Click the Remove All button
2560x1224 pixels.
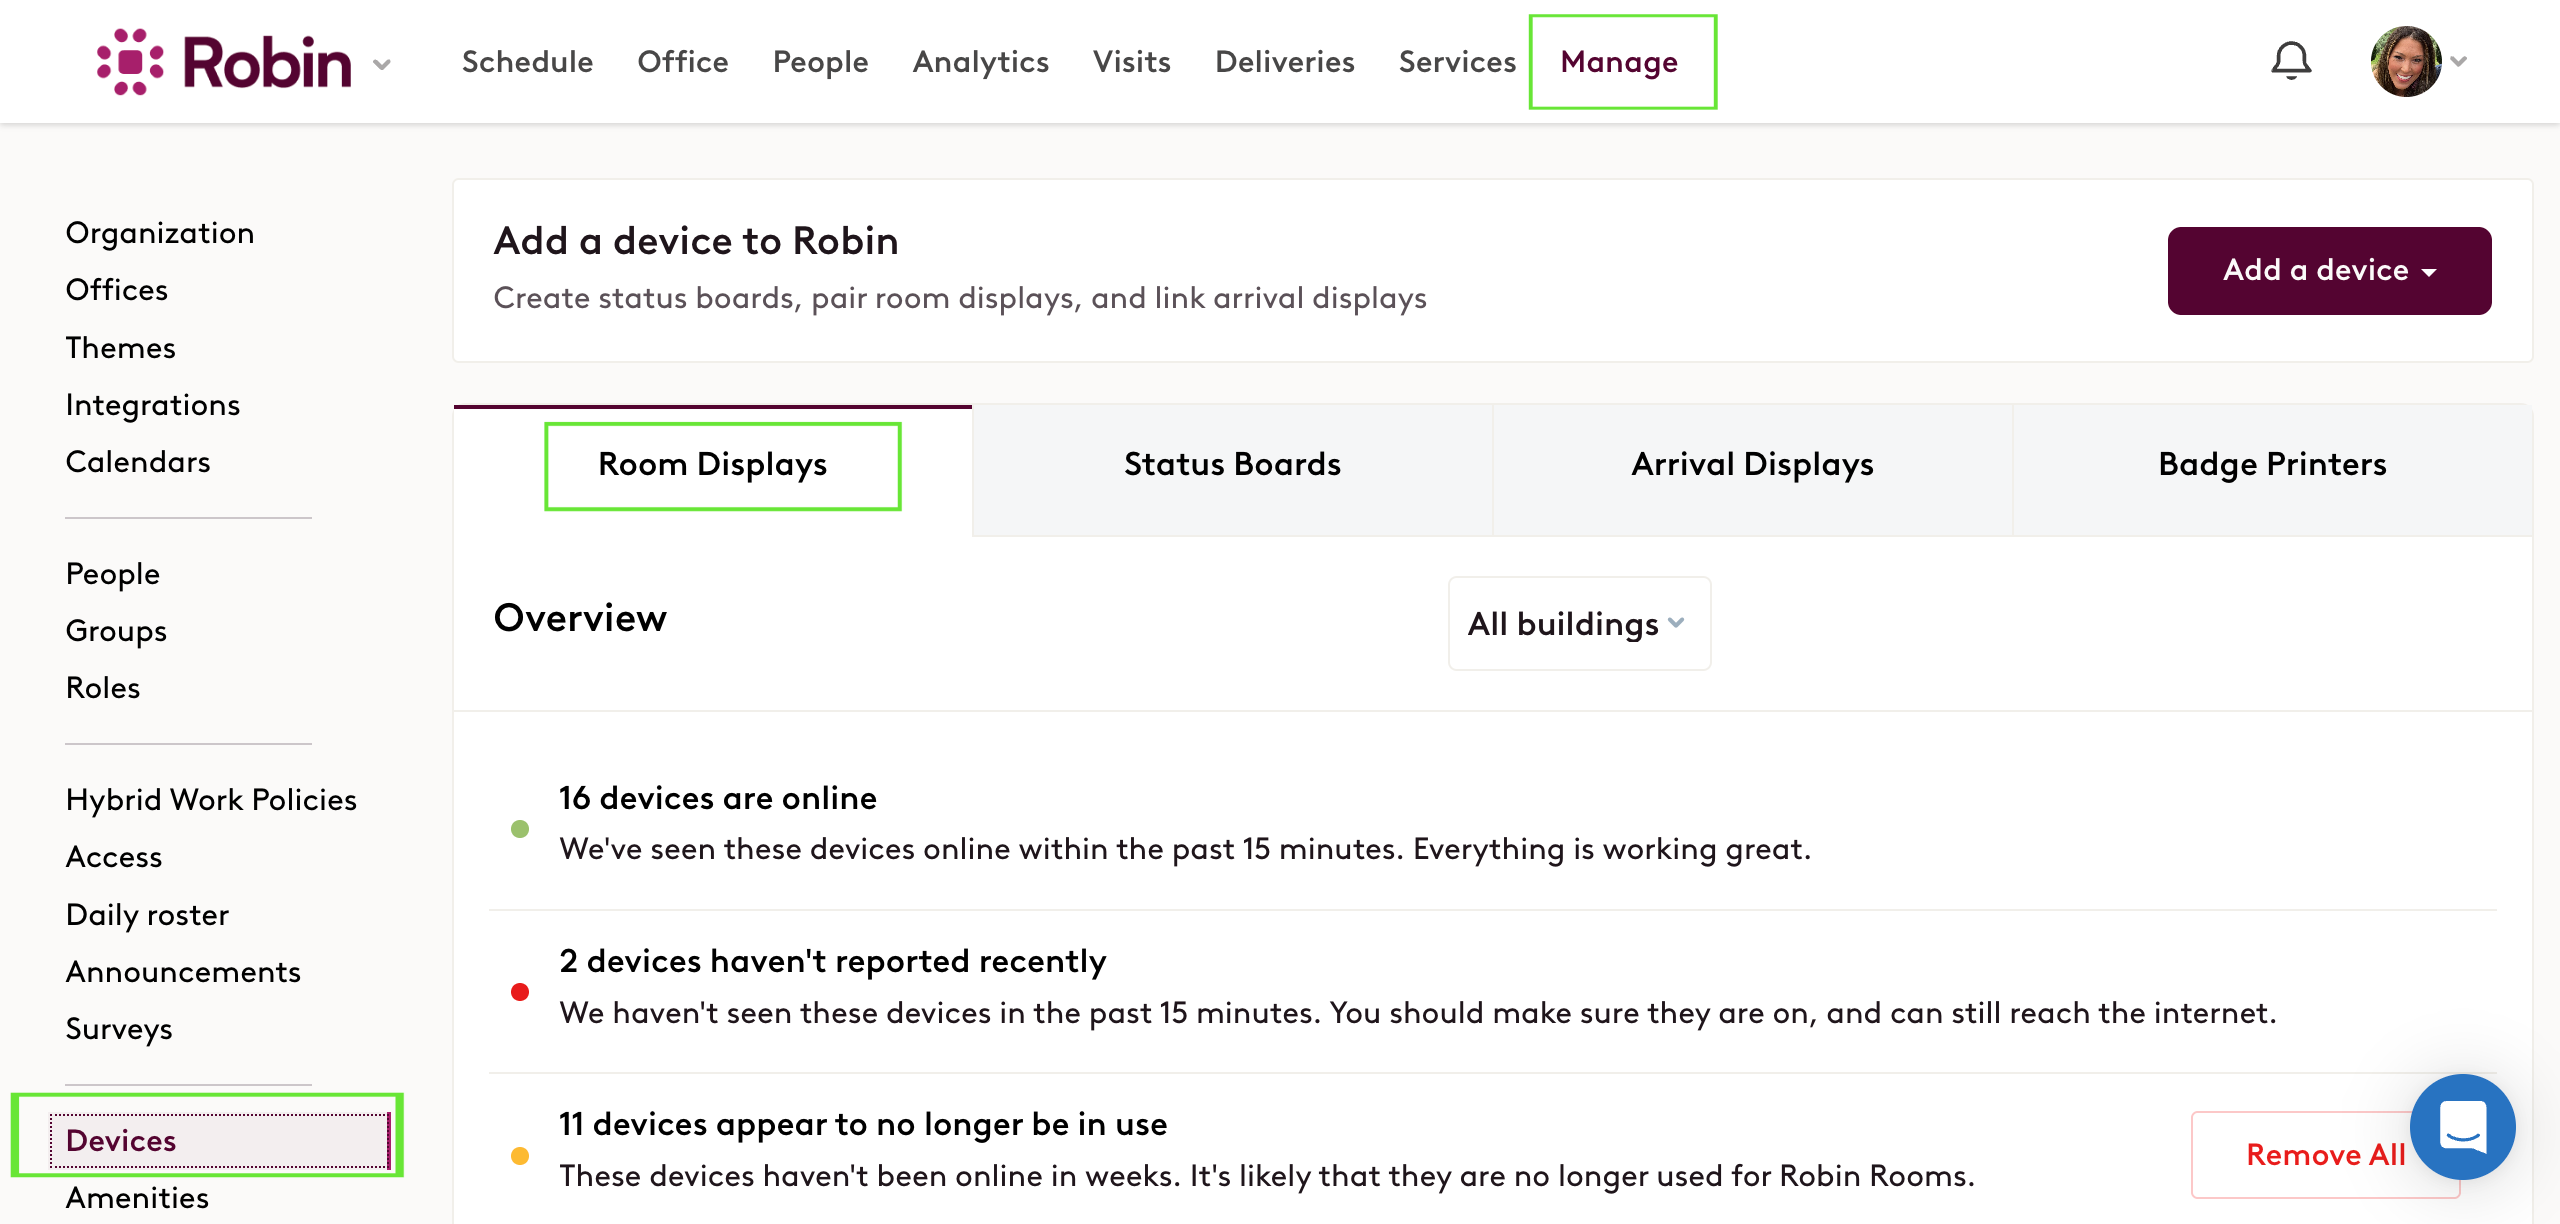2325,1154
